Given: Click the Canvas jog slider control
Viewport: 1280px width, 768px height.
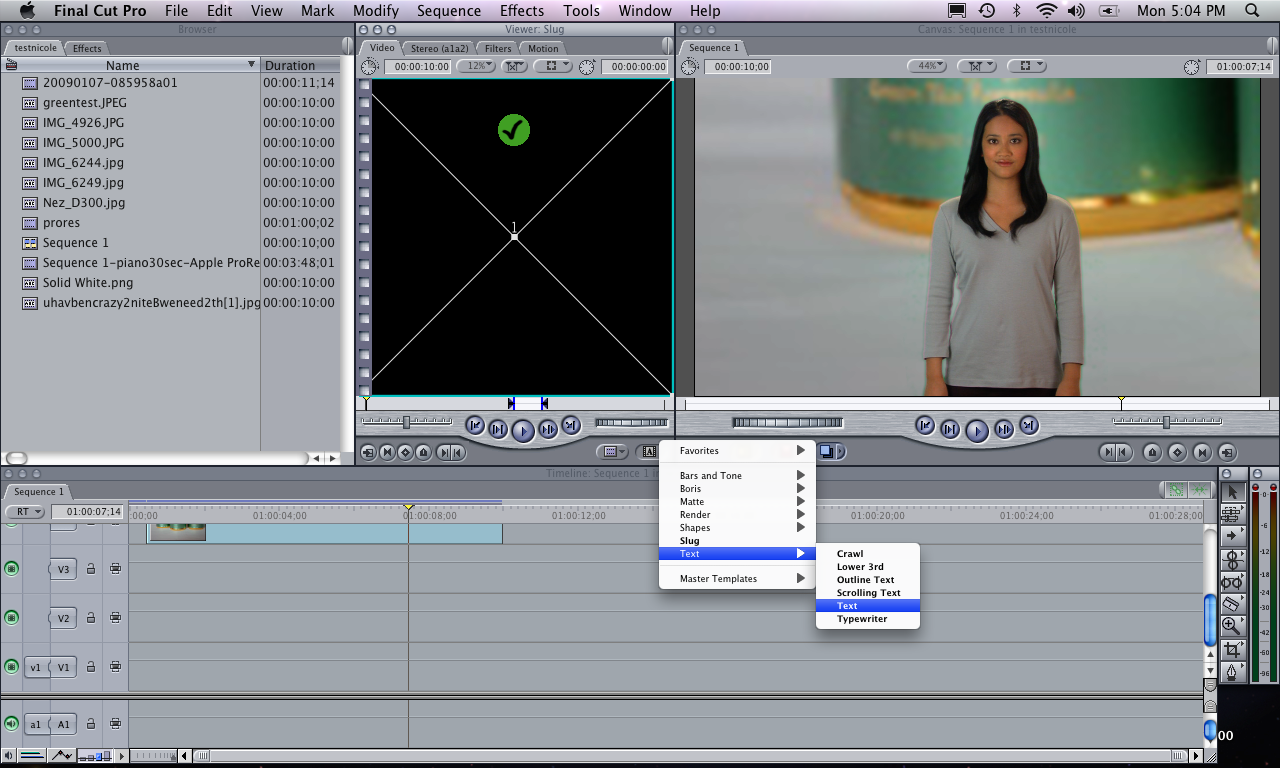Looking at the screenshot, I should [x=787, y=423].
